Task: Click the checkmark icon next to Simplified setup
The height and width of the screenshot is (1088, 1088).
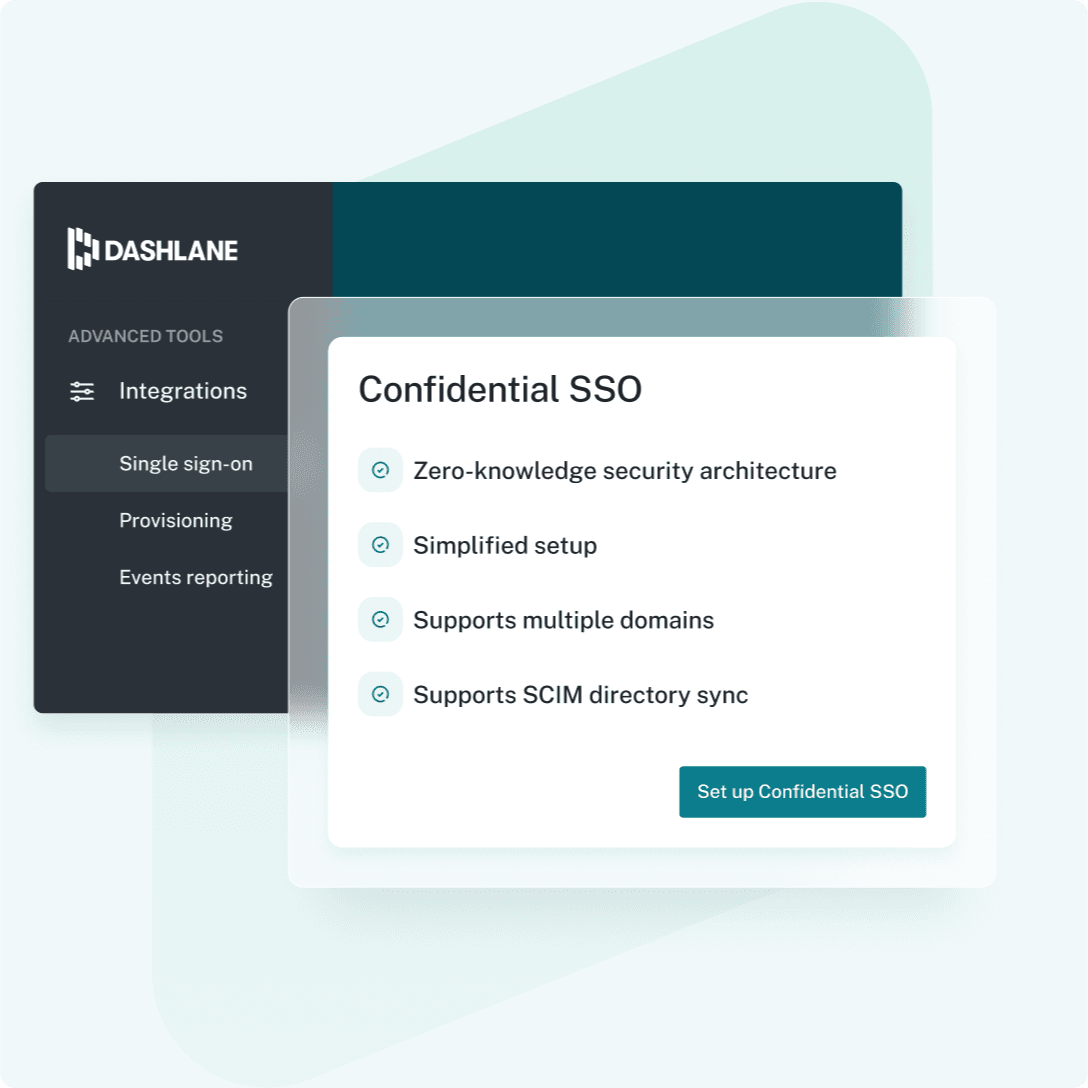Action: click(x=380, y=544)
